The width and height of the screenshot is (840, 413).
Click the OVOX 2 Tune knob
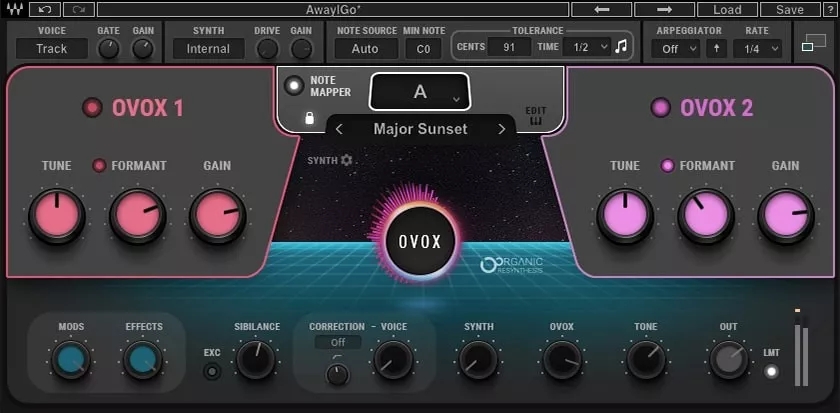[x=625, y=215]
